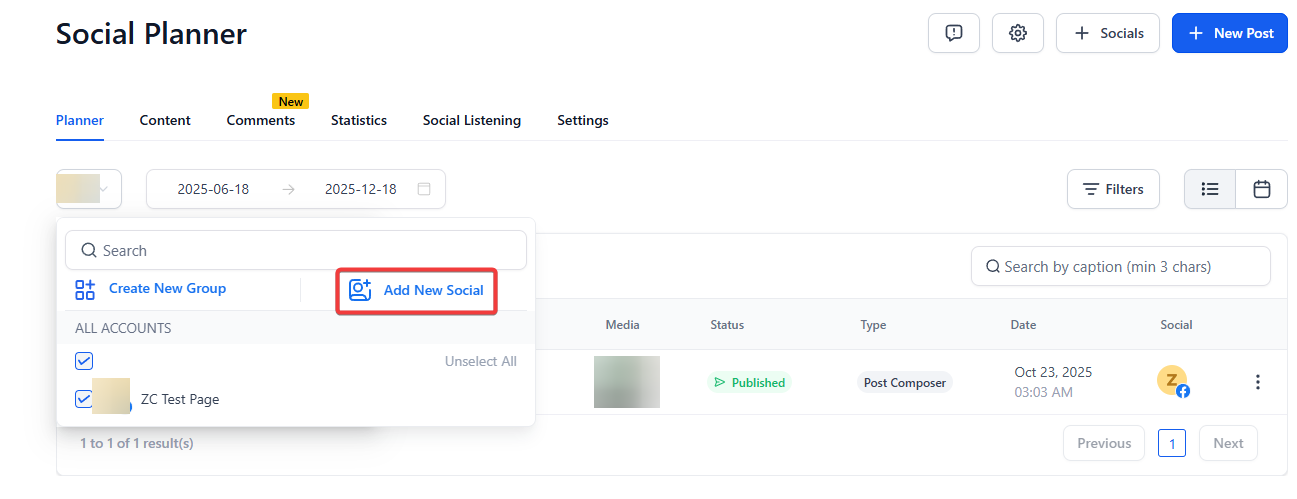Click the Status column header
1297x499 pixels.
point(727,325)
